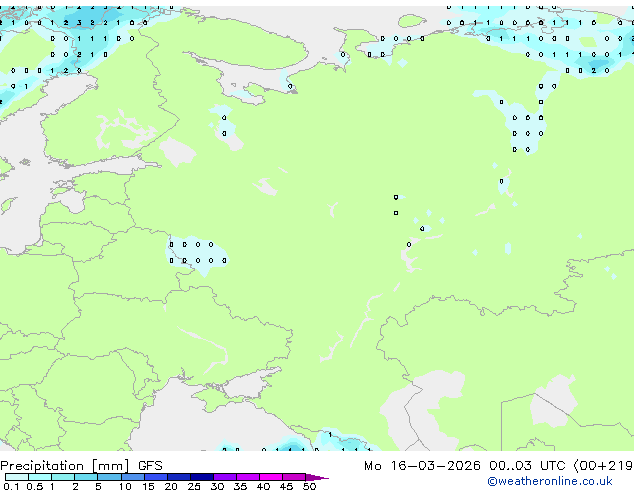Click the '(00+219' forecast offset text
Image resolution: width=634 pixels, height=490 pixels.
coord(603,466)
